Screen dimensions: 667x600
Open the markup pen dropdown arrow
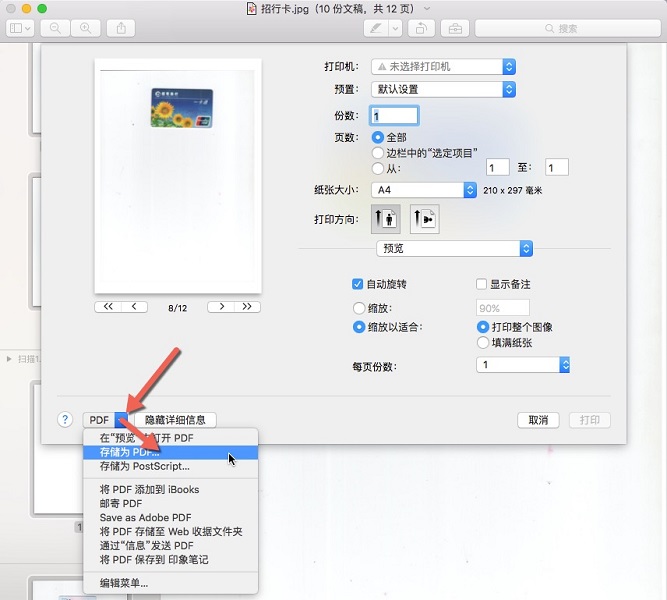[395, 29]
